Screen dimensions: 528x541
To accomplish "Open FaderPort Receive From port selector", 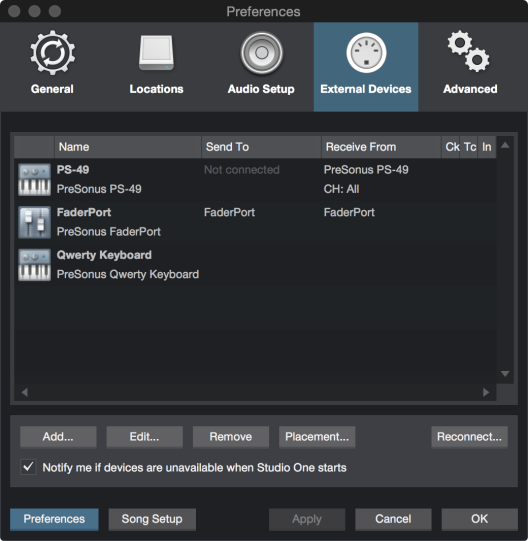I will pyautogui.click(x=349, y=212).
